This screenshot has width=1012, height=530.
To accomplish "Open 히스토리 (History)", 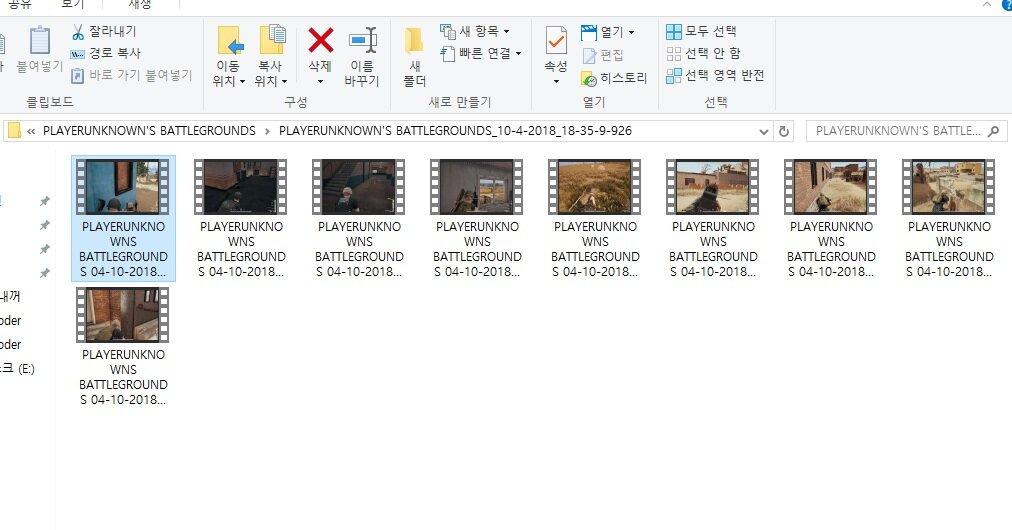I will pyautogui.click(x=614, y=78).
